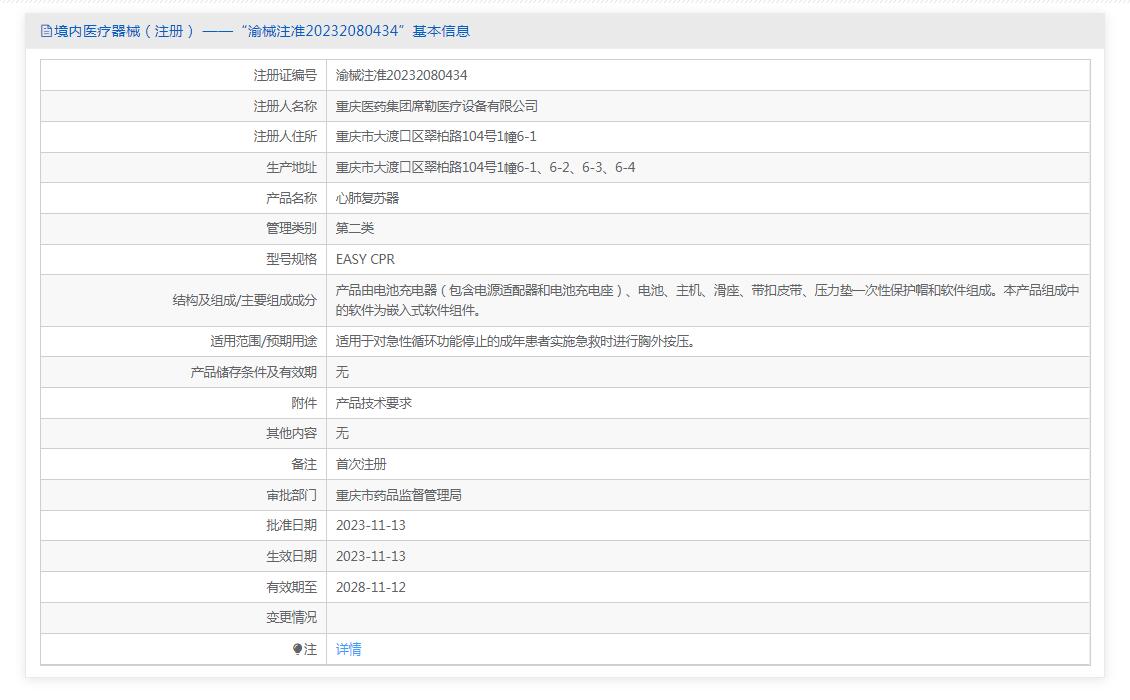Click the 第二类 management category value
The width and height of the screenshot is (1130, 700).
point(355,229)
